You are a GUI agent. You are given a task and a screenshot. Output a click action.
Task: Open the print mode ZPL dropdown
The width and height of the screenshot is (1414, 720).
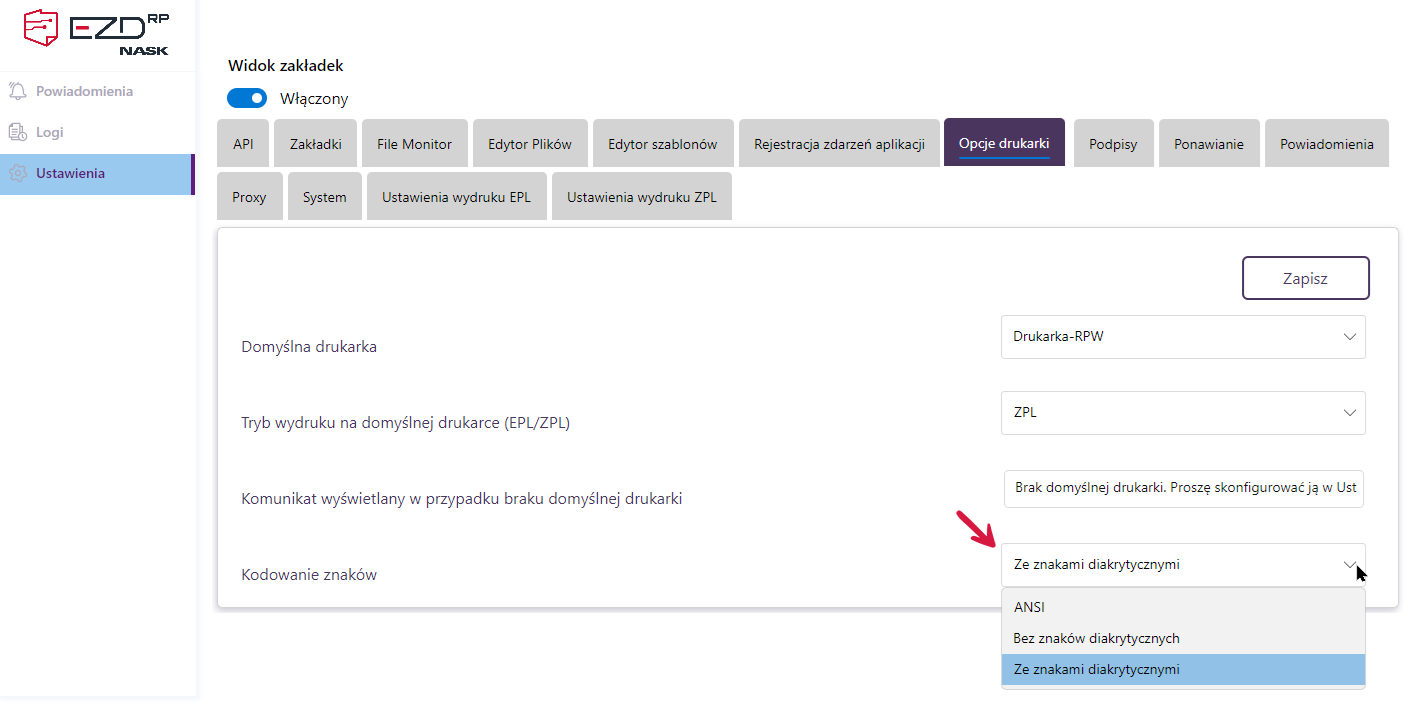pyautogui.click(x=1182, y=412)
